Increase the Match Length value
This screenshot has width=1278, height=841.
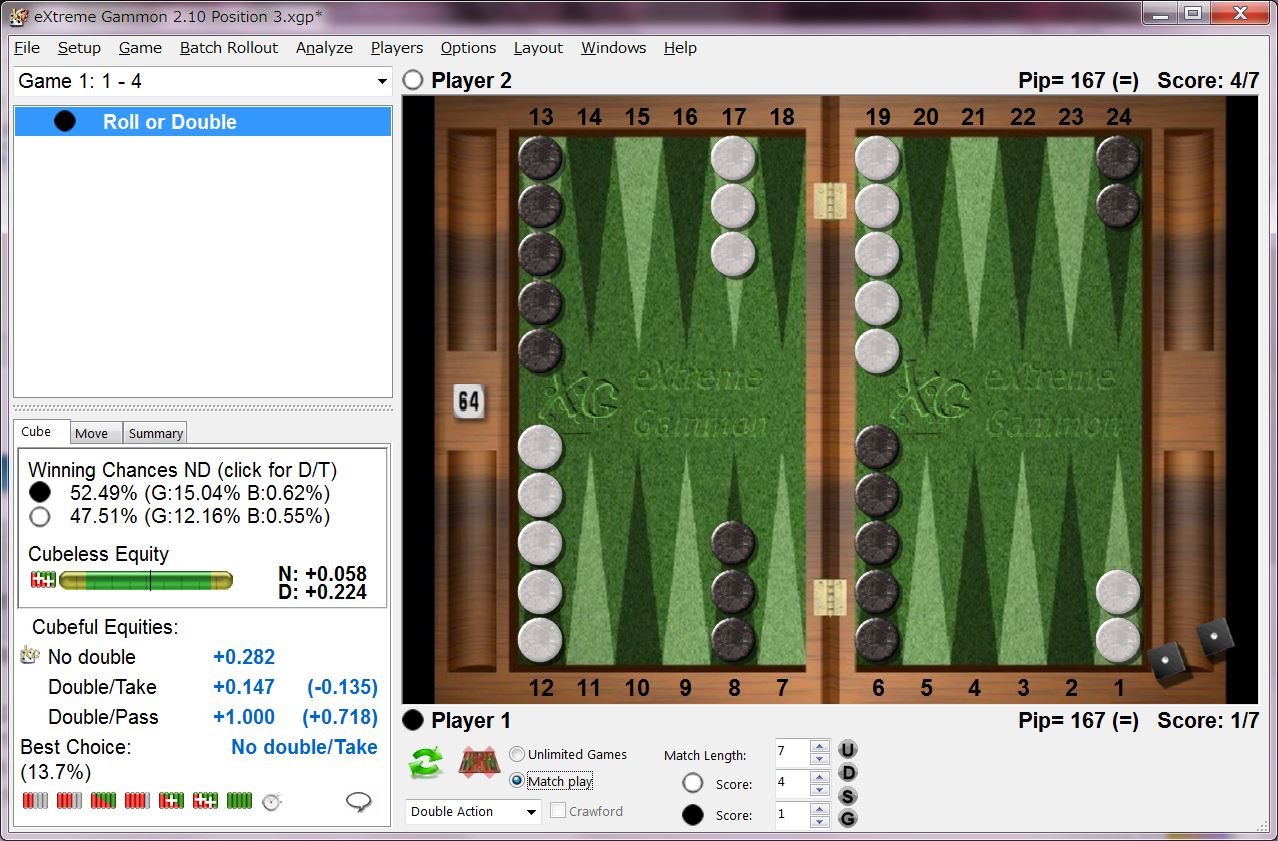tap(819, 746)
